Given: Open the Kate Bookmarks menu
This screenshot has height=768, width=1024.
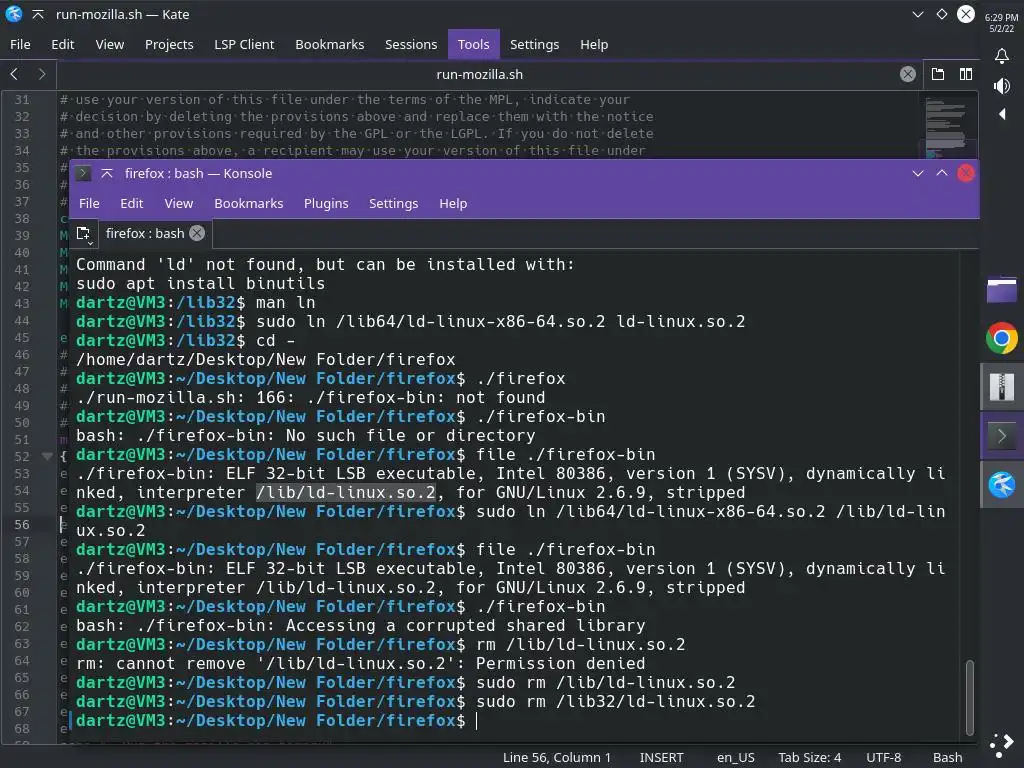Looking at the screenshot, I should tap(330, 44).
